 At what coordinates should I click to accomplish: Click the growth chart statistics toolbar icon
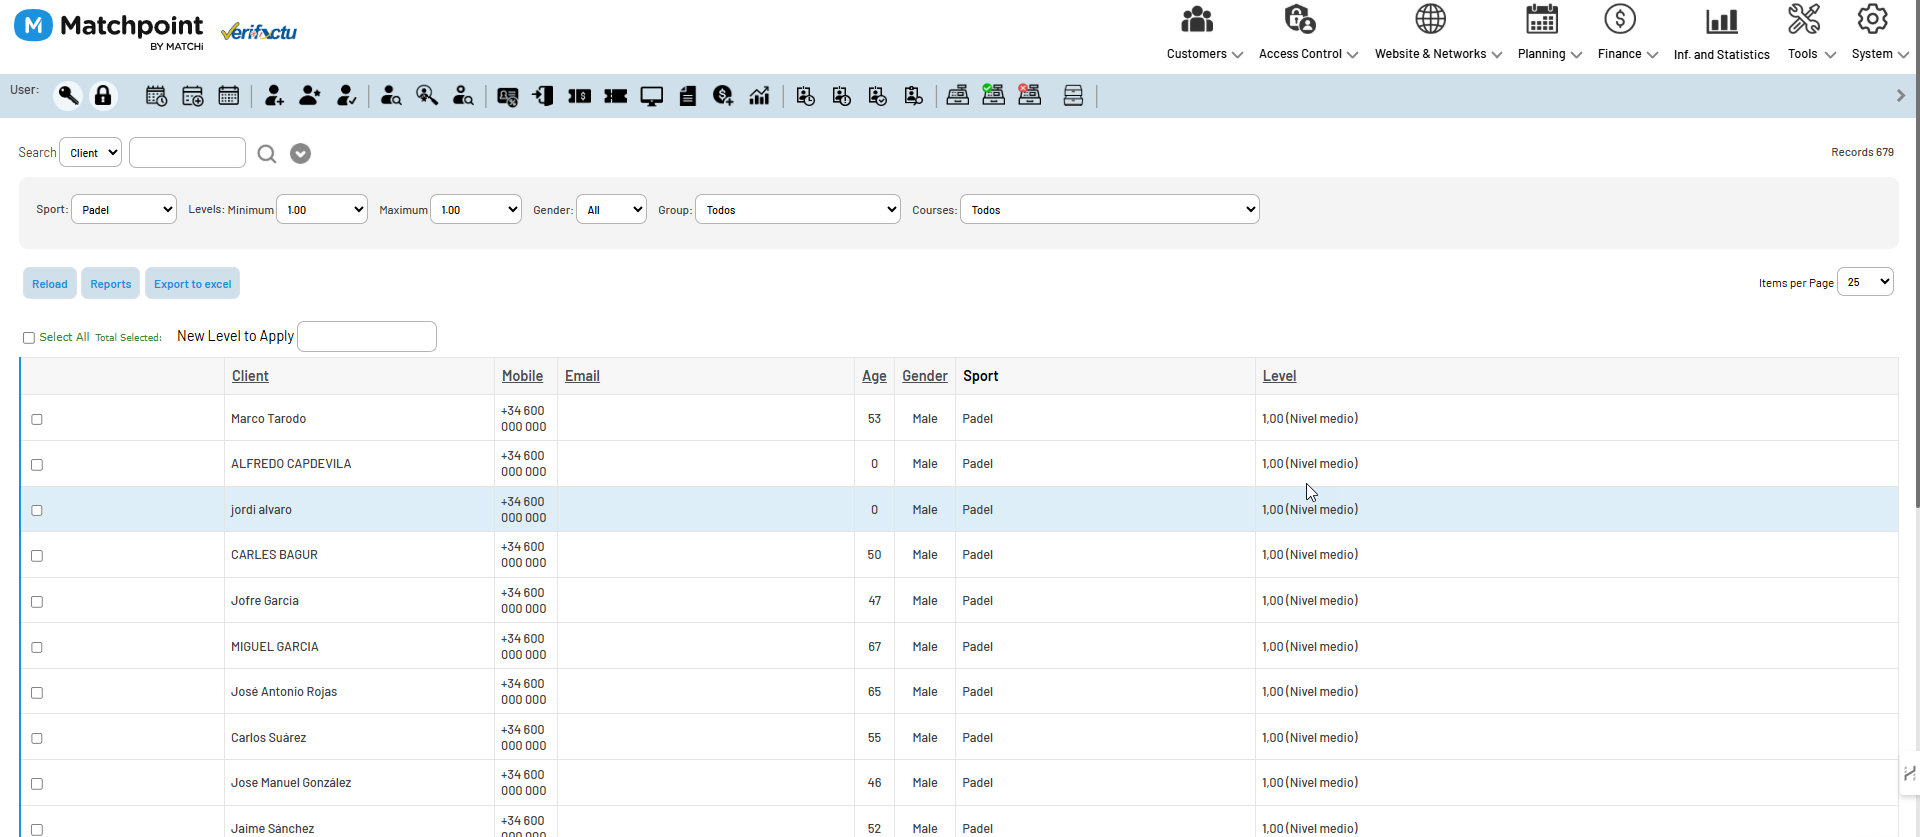pyautogui.click(x=760, y=96)
